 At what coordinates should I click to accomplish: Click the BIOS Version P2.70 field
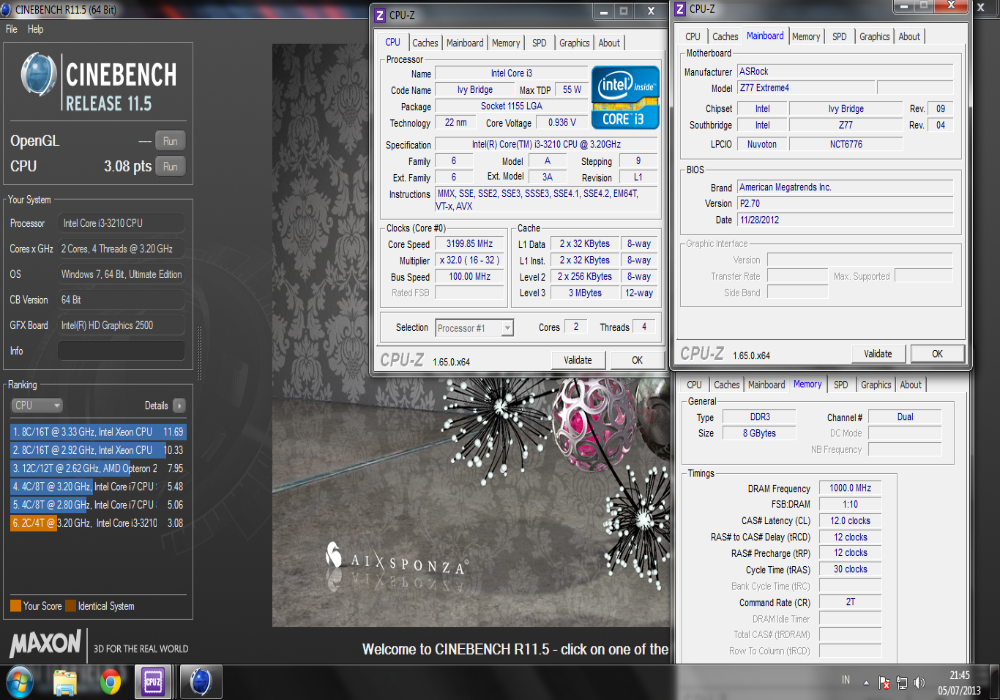[x=845, y=203]
